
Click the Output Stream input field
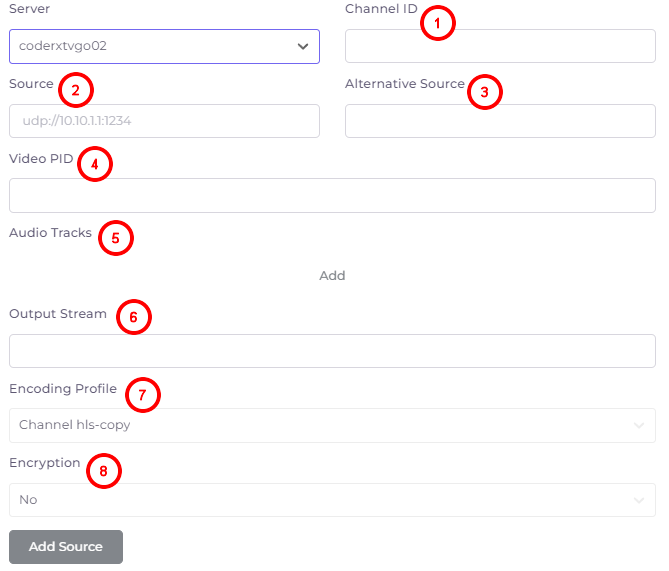coord(332,351)
